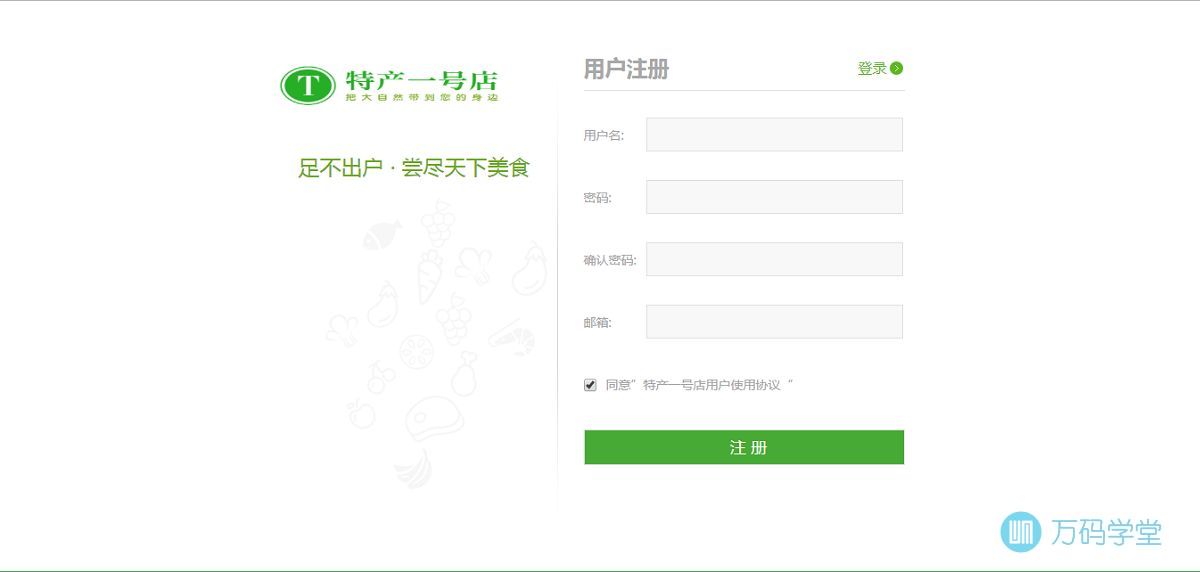The height and width of the screenshot is (572, 1200).
Task: Uncheck the user agreement checkbox
Action: [x=590, y=385]
